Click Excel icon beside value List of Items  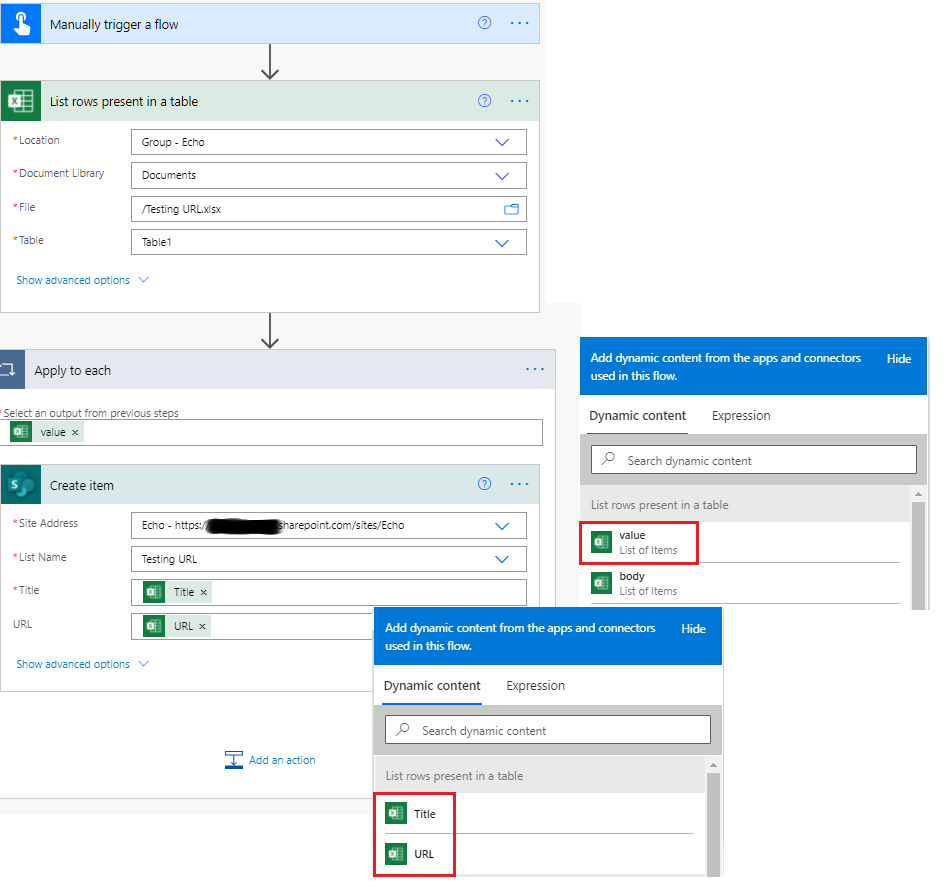pos(602,542)
